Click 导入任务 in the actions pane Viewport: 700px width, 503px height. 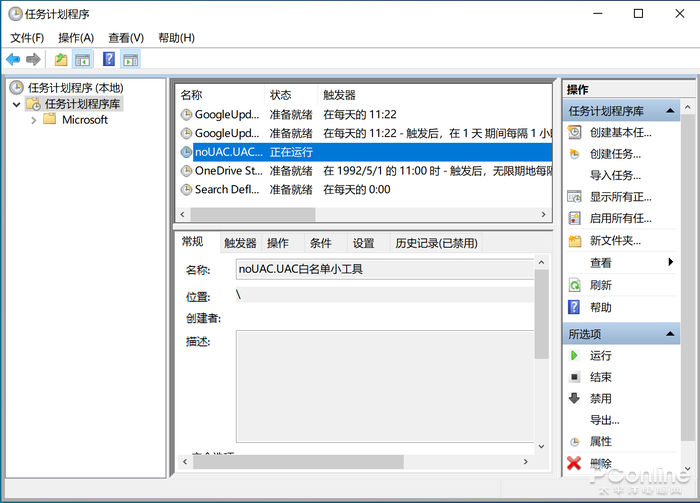pyautogui.click(x=615, y=175)
